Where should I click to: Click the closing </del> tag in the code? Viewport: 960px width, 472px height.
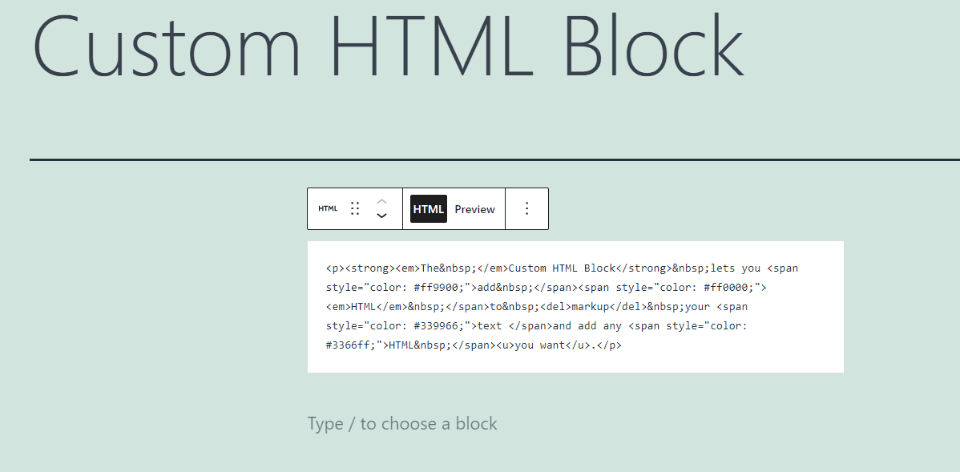point(628,307)
